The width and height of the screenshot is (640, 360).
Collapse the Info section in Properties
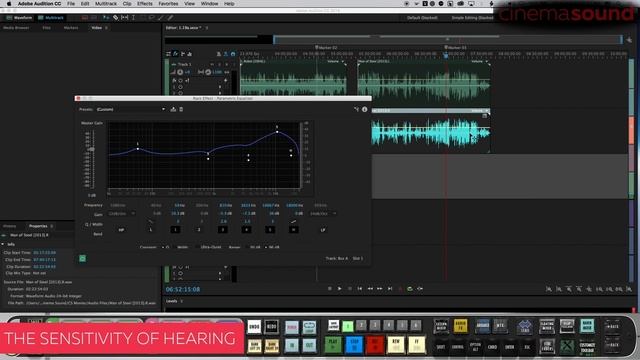[3, 244]
